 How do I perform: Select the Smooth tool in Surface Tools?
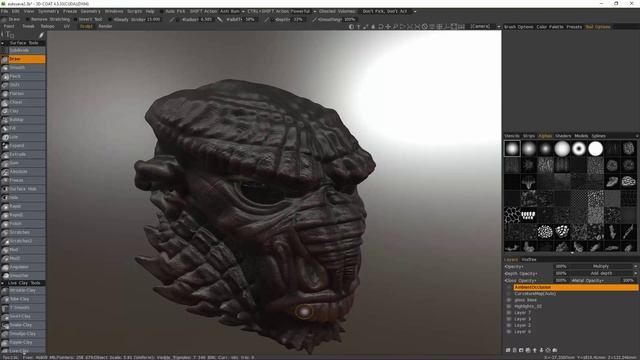(23, 68)
